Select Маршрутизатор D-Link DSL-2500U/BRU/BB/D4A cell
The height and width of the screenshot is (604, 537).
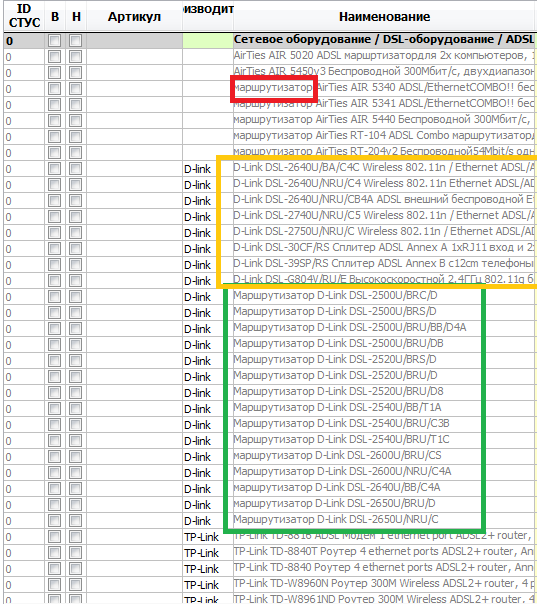384,329
